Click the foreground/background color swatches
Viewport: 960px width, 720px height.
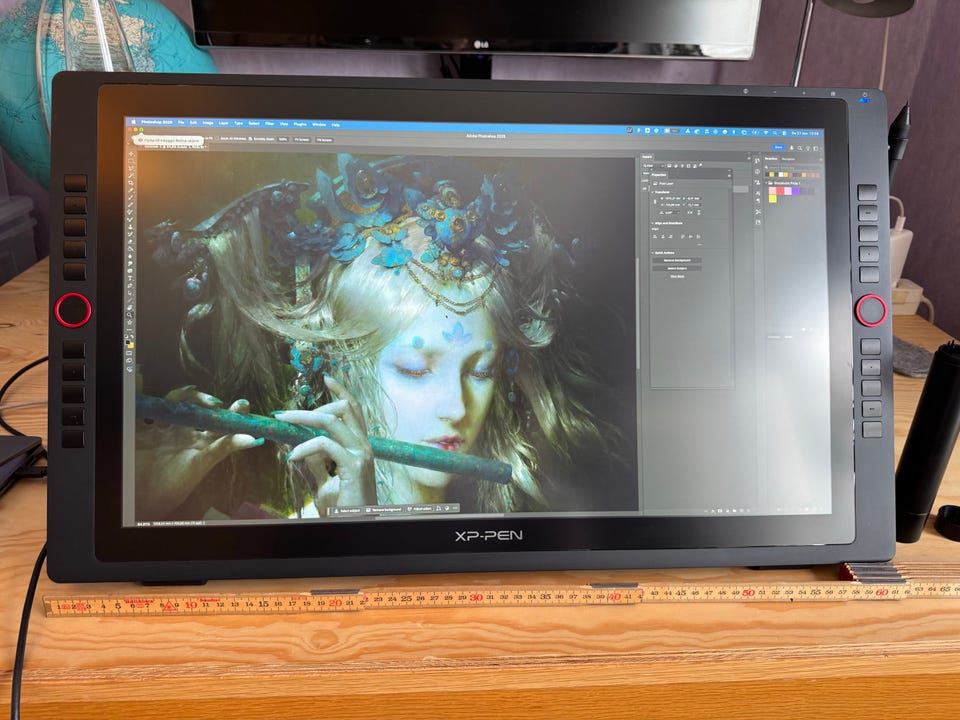pyautogui.click(x=130, y=343)
